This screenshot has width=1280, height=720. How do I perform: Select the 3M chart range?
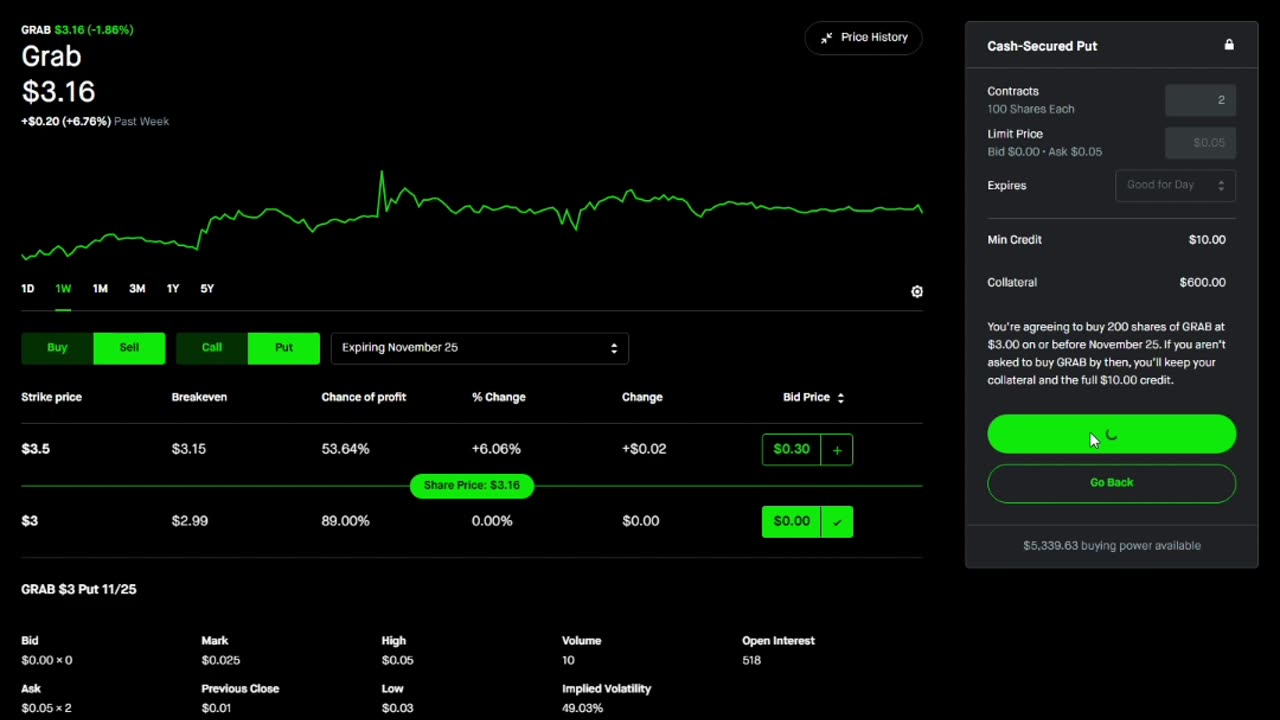[137, 289]
